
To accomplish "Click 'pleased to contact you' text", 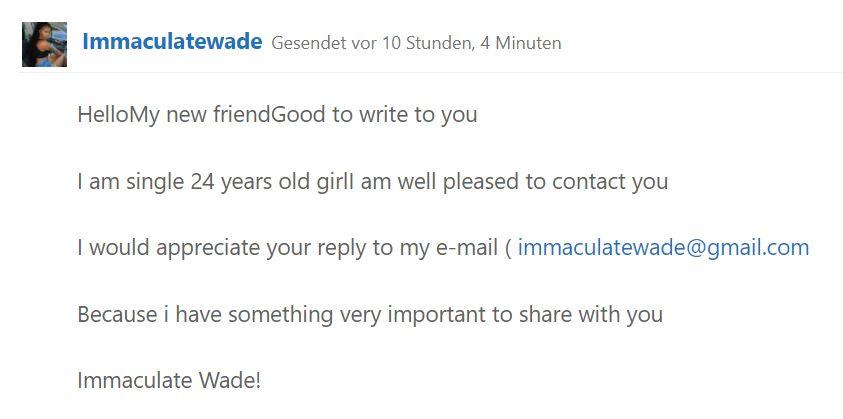I will pyautogui.click(x=555, y=182).
